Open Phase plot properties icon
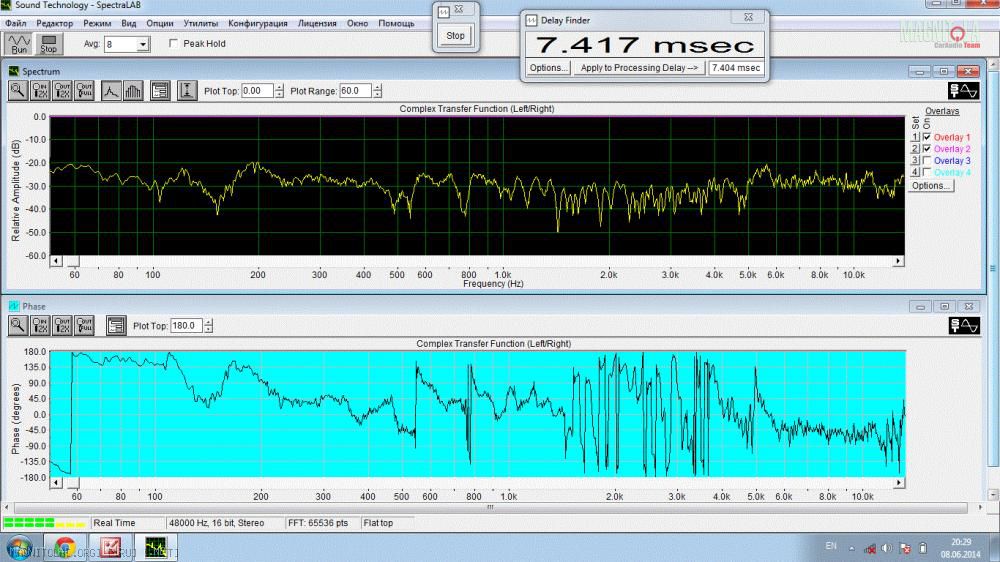 pyautogui.click(x=116, y=325)
